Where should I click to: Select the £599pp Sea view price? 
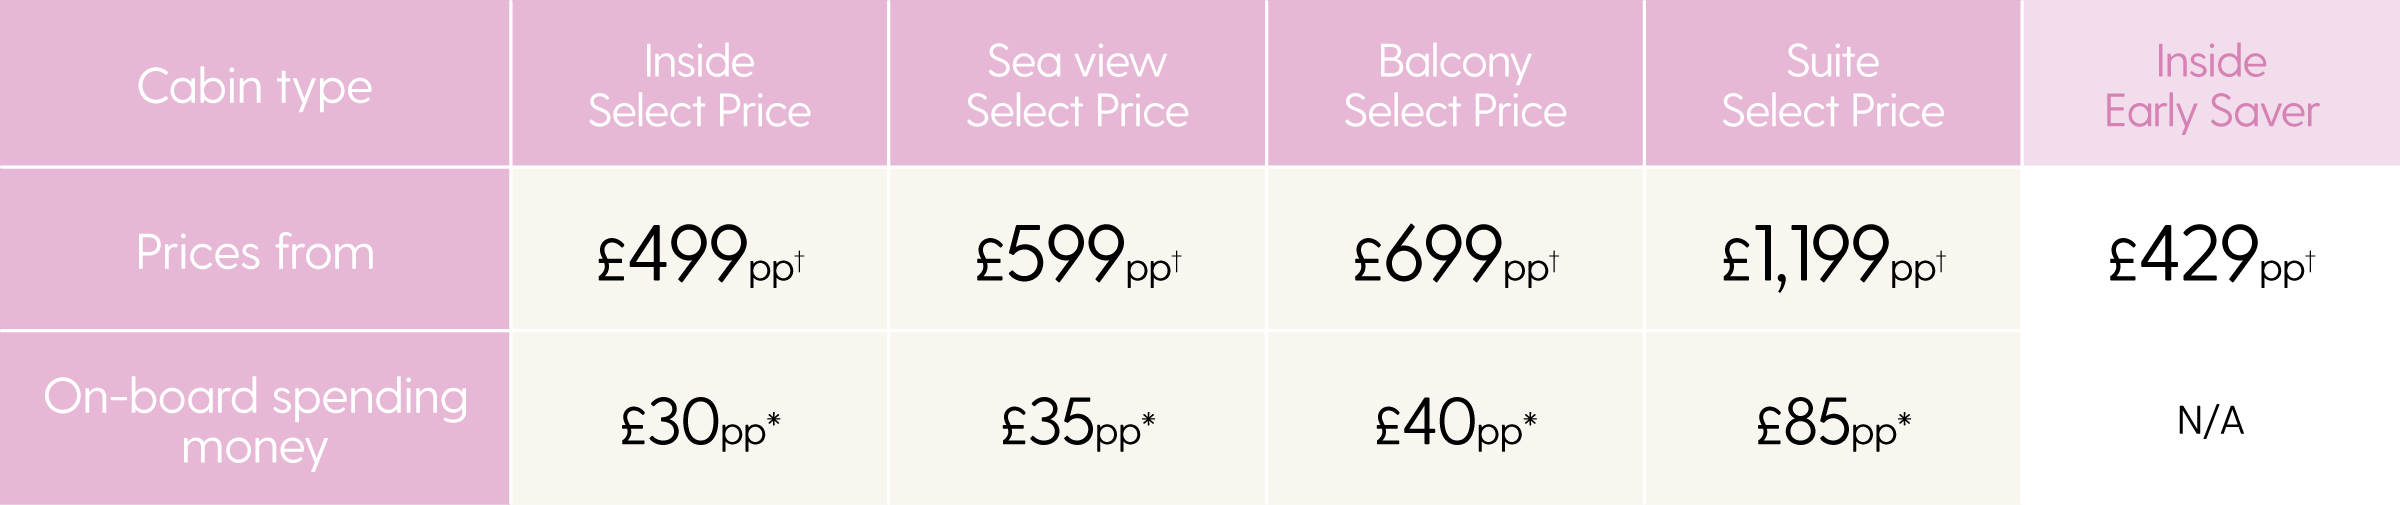pyautogui.click(x=1077, y=255)
